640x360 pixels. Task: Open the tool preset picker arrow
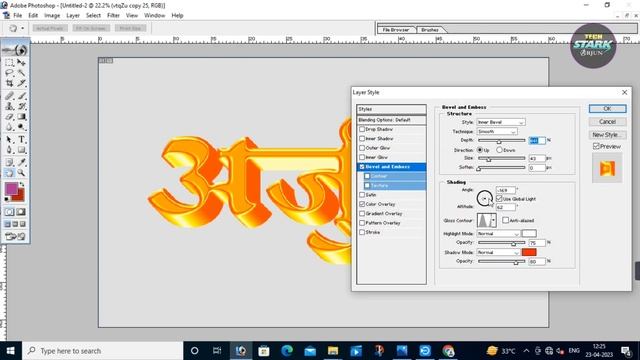coord(22,28)
